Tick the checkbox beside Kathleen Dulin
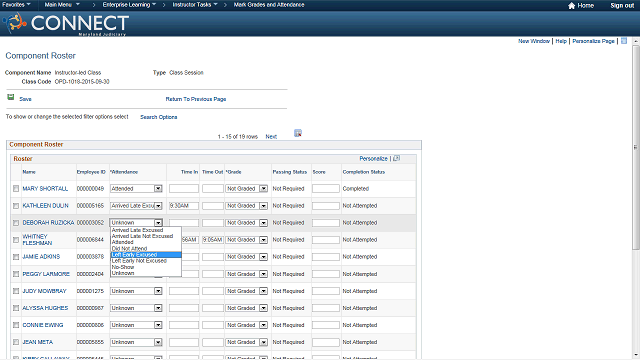Screen dimensions: 640x360 click(x=16, y=206)
